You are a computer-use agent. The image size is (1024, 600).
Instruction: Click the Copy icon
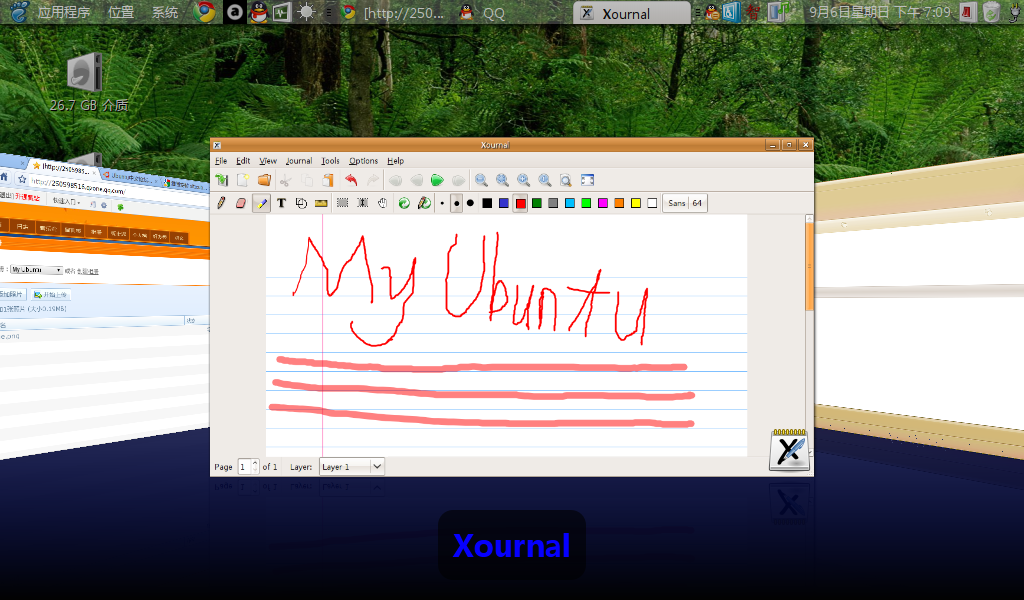pos(307,180)
